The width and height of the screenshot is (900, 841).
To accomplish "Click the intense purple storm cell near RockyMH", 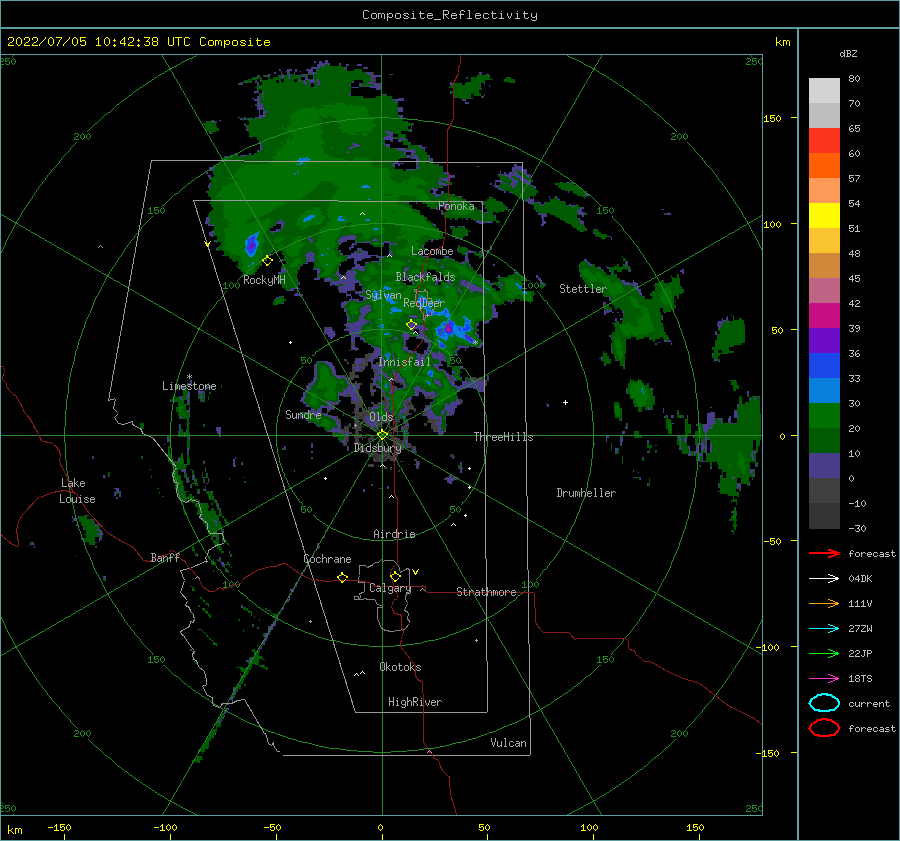I will [251, 245].
